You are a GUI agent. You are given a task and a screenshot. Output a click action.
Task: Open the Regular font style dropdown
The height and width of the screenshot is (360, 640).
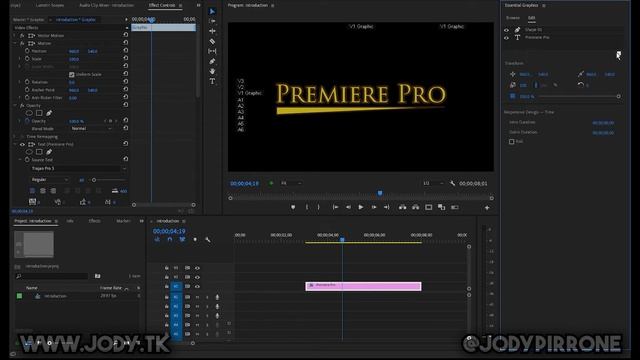tap(49, 180)
